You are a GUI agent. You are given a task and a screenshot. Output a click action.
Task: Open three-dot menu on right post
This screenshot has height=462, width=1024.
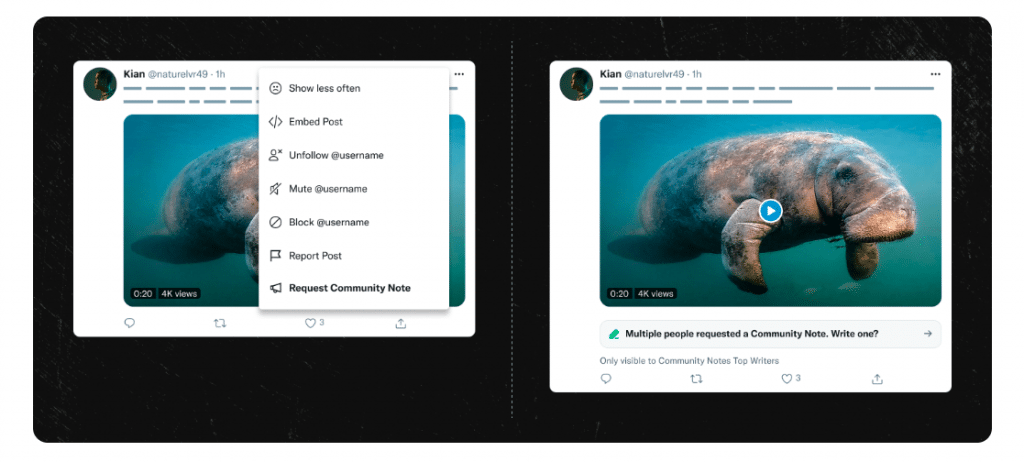tap(935, 74)
